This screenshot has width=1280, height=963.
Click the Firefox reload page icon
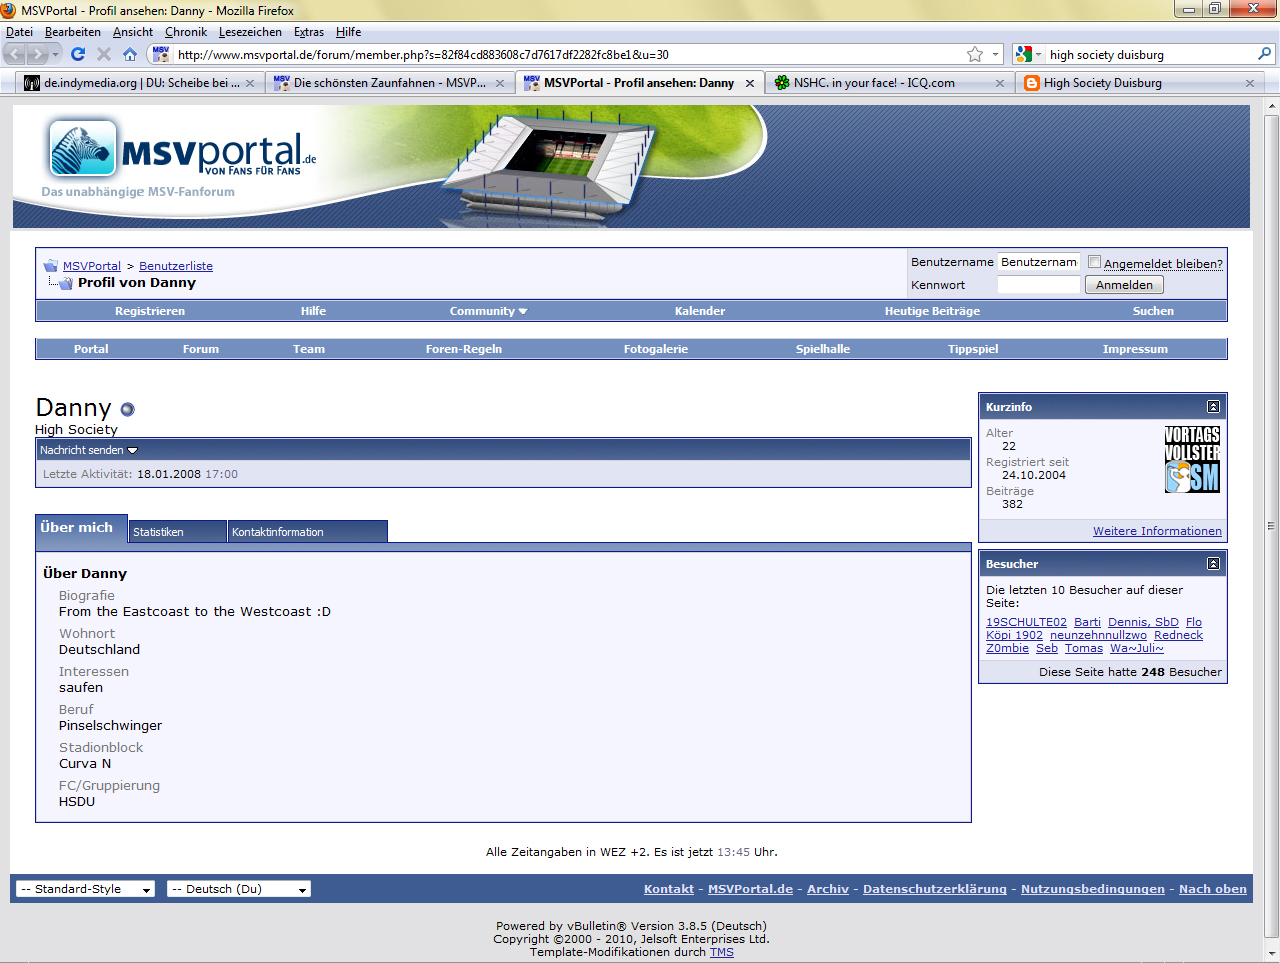(x=78, y=54)
